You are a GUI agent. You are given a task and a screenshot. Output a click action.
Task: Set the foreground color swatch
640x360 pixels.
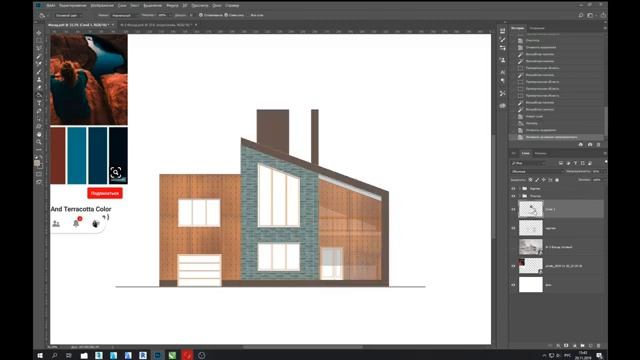click(x=37, y=163)
